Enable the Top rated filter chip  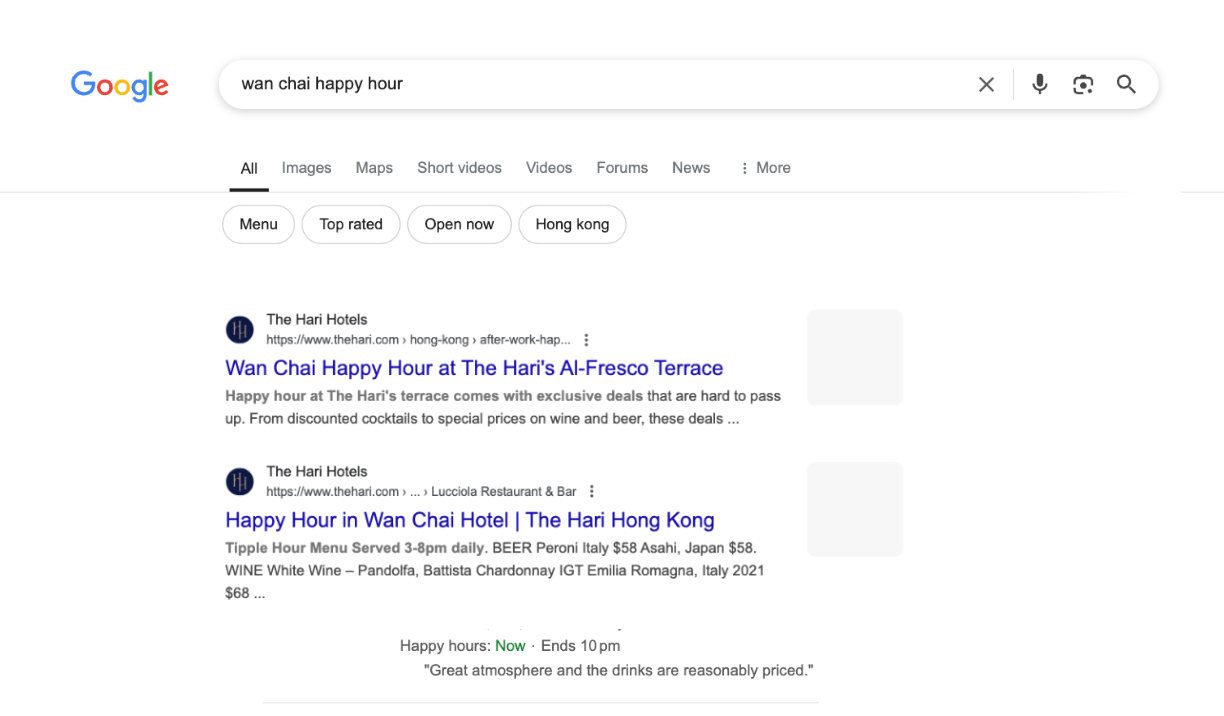click(351, 224)
